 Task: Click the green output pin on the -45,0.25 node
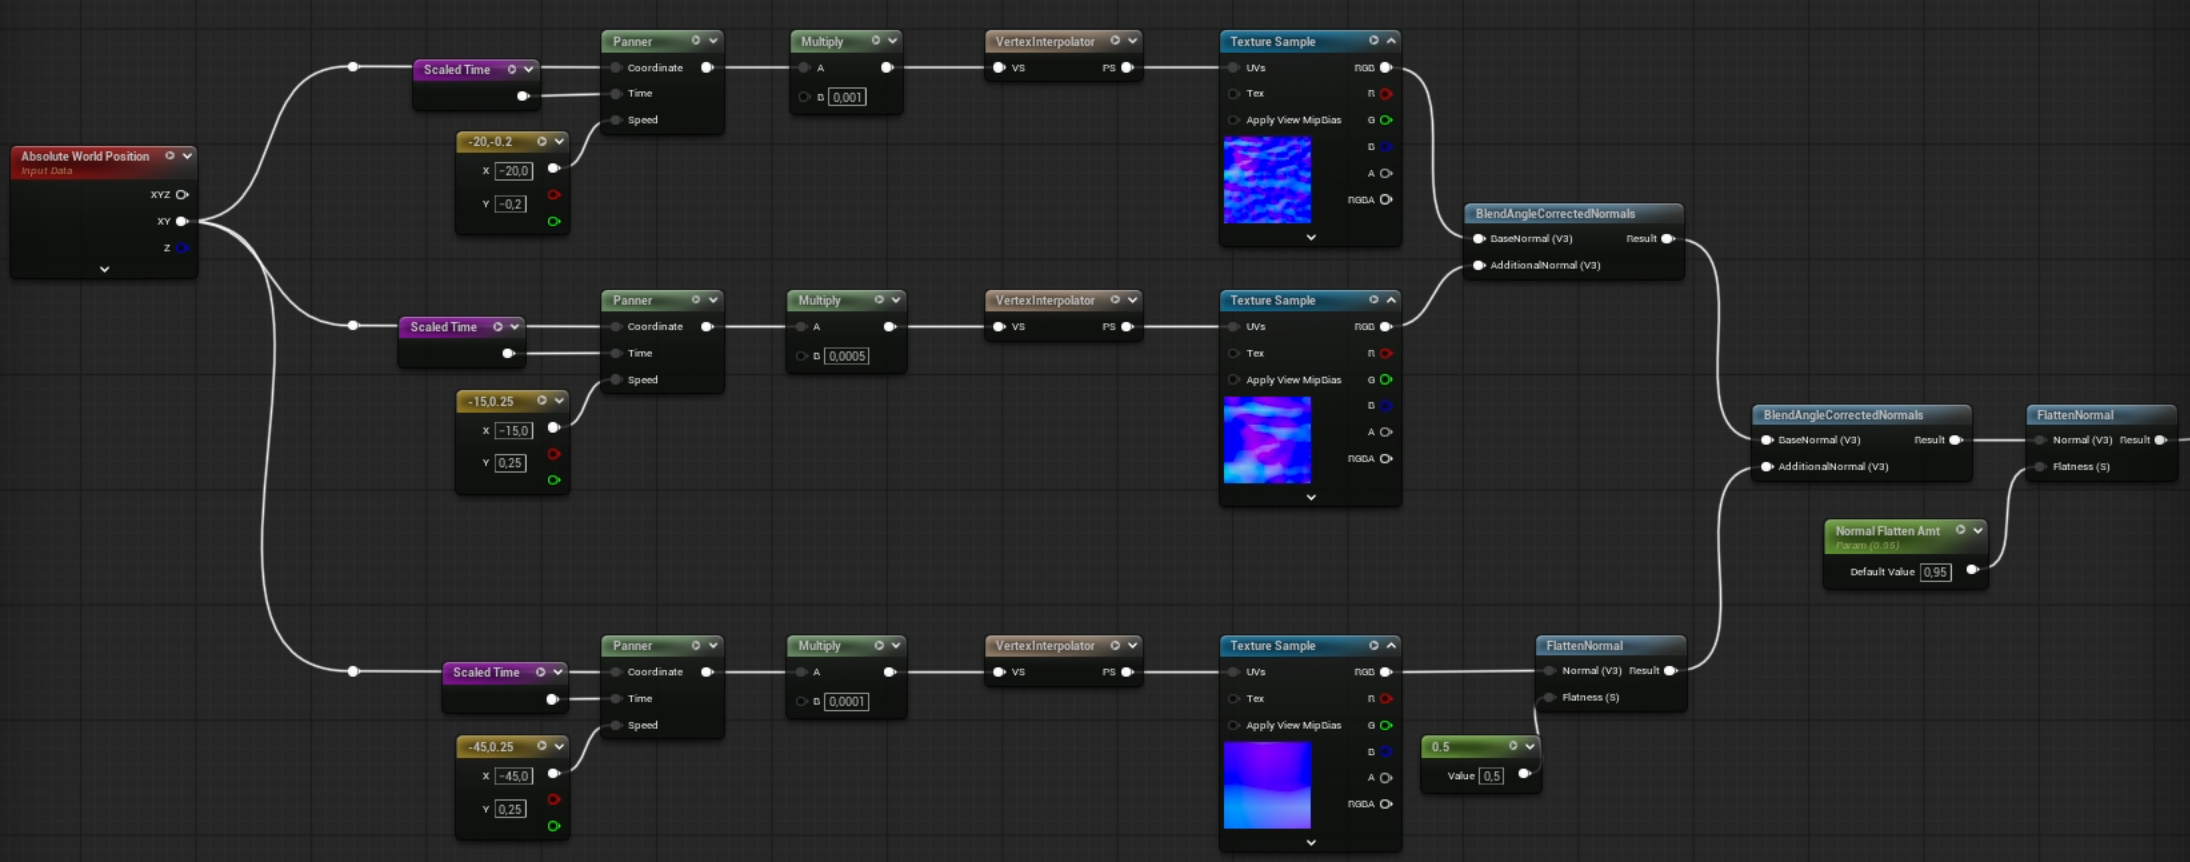[554, 826]
